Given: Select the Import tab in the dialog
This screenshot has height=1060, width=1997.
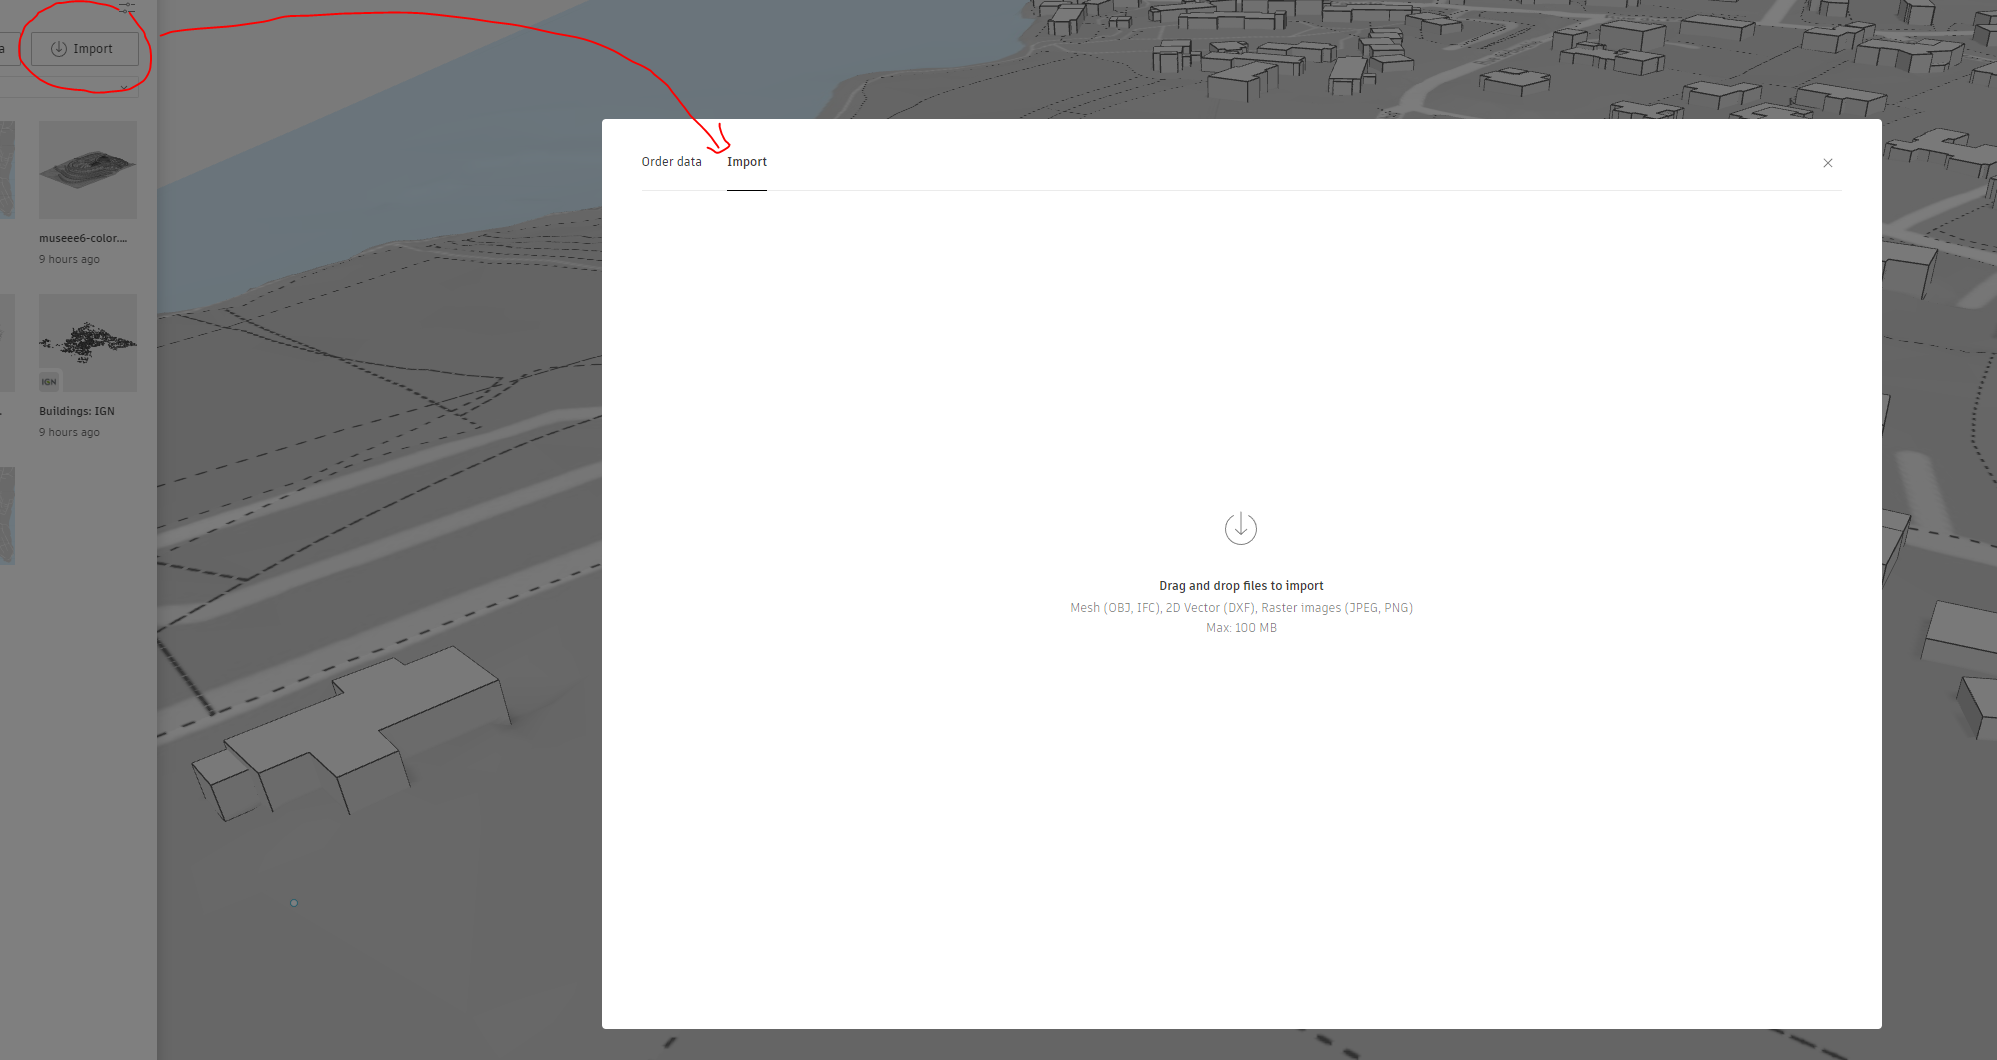Looking at the screenshot, I should pyautogui.click(x=747, y=162).
